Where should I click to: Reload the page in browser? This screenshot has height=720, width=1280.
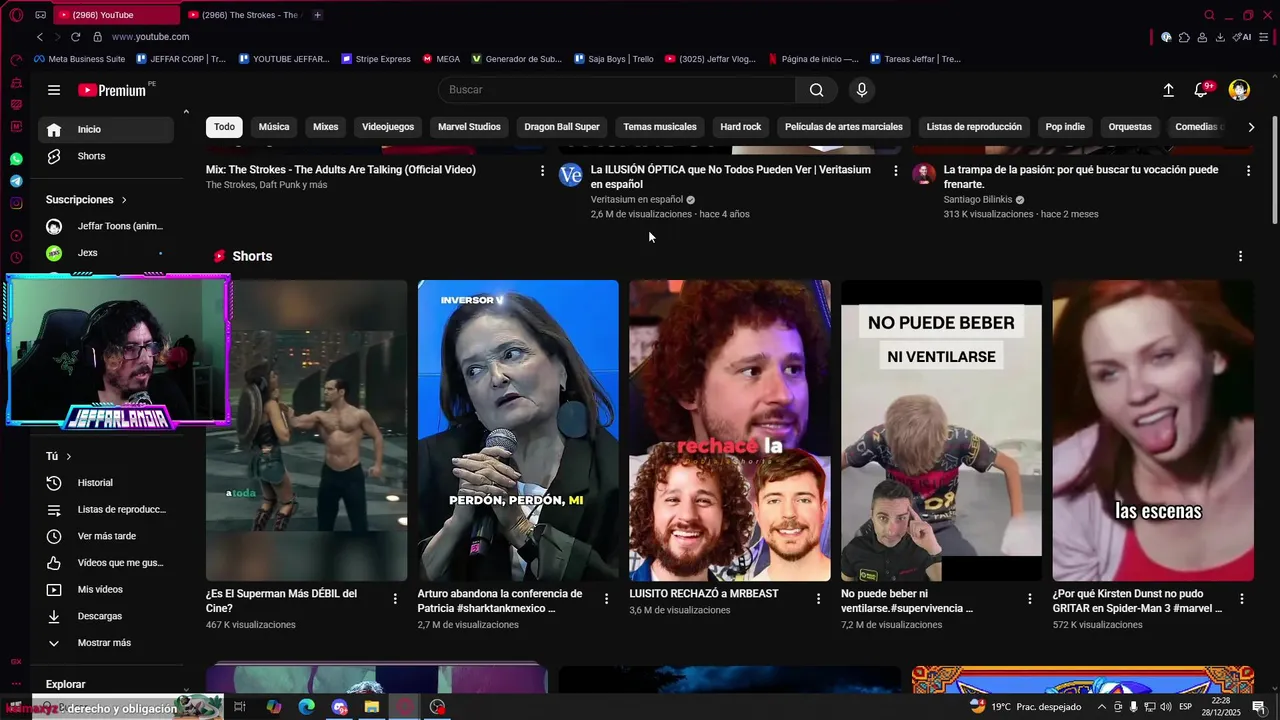(75, 37)
